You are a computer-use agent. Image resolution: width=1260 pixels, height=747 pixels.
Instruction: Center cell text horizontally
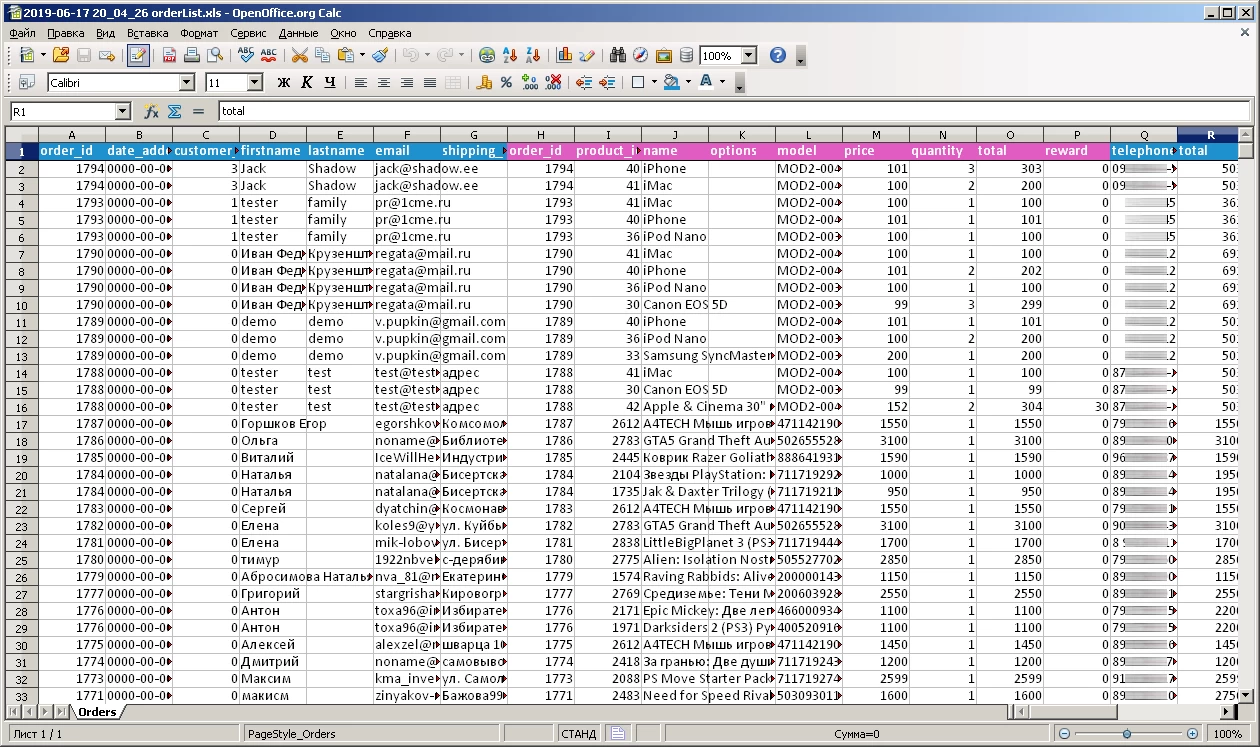coord(384,82)
